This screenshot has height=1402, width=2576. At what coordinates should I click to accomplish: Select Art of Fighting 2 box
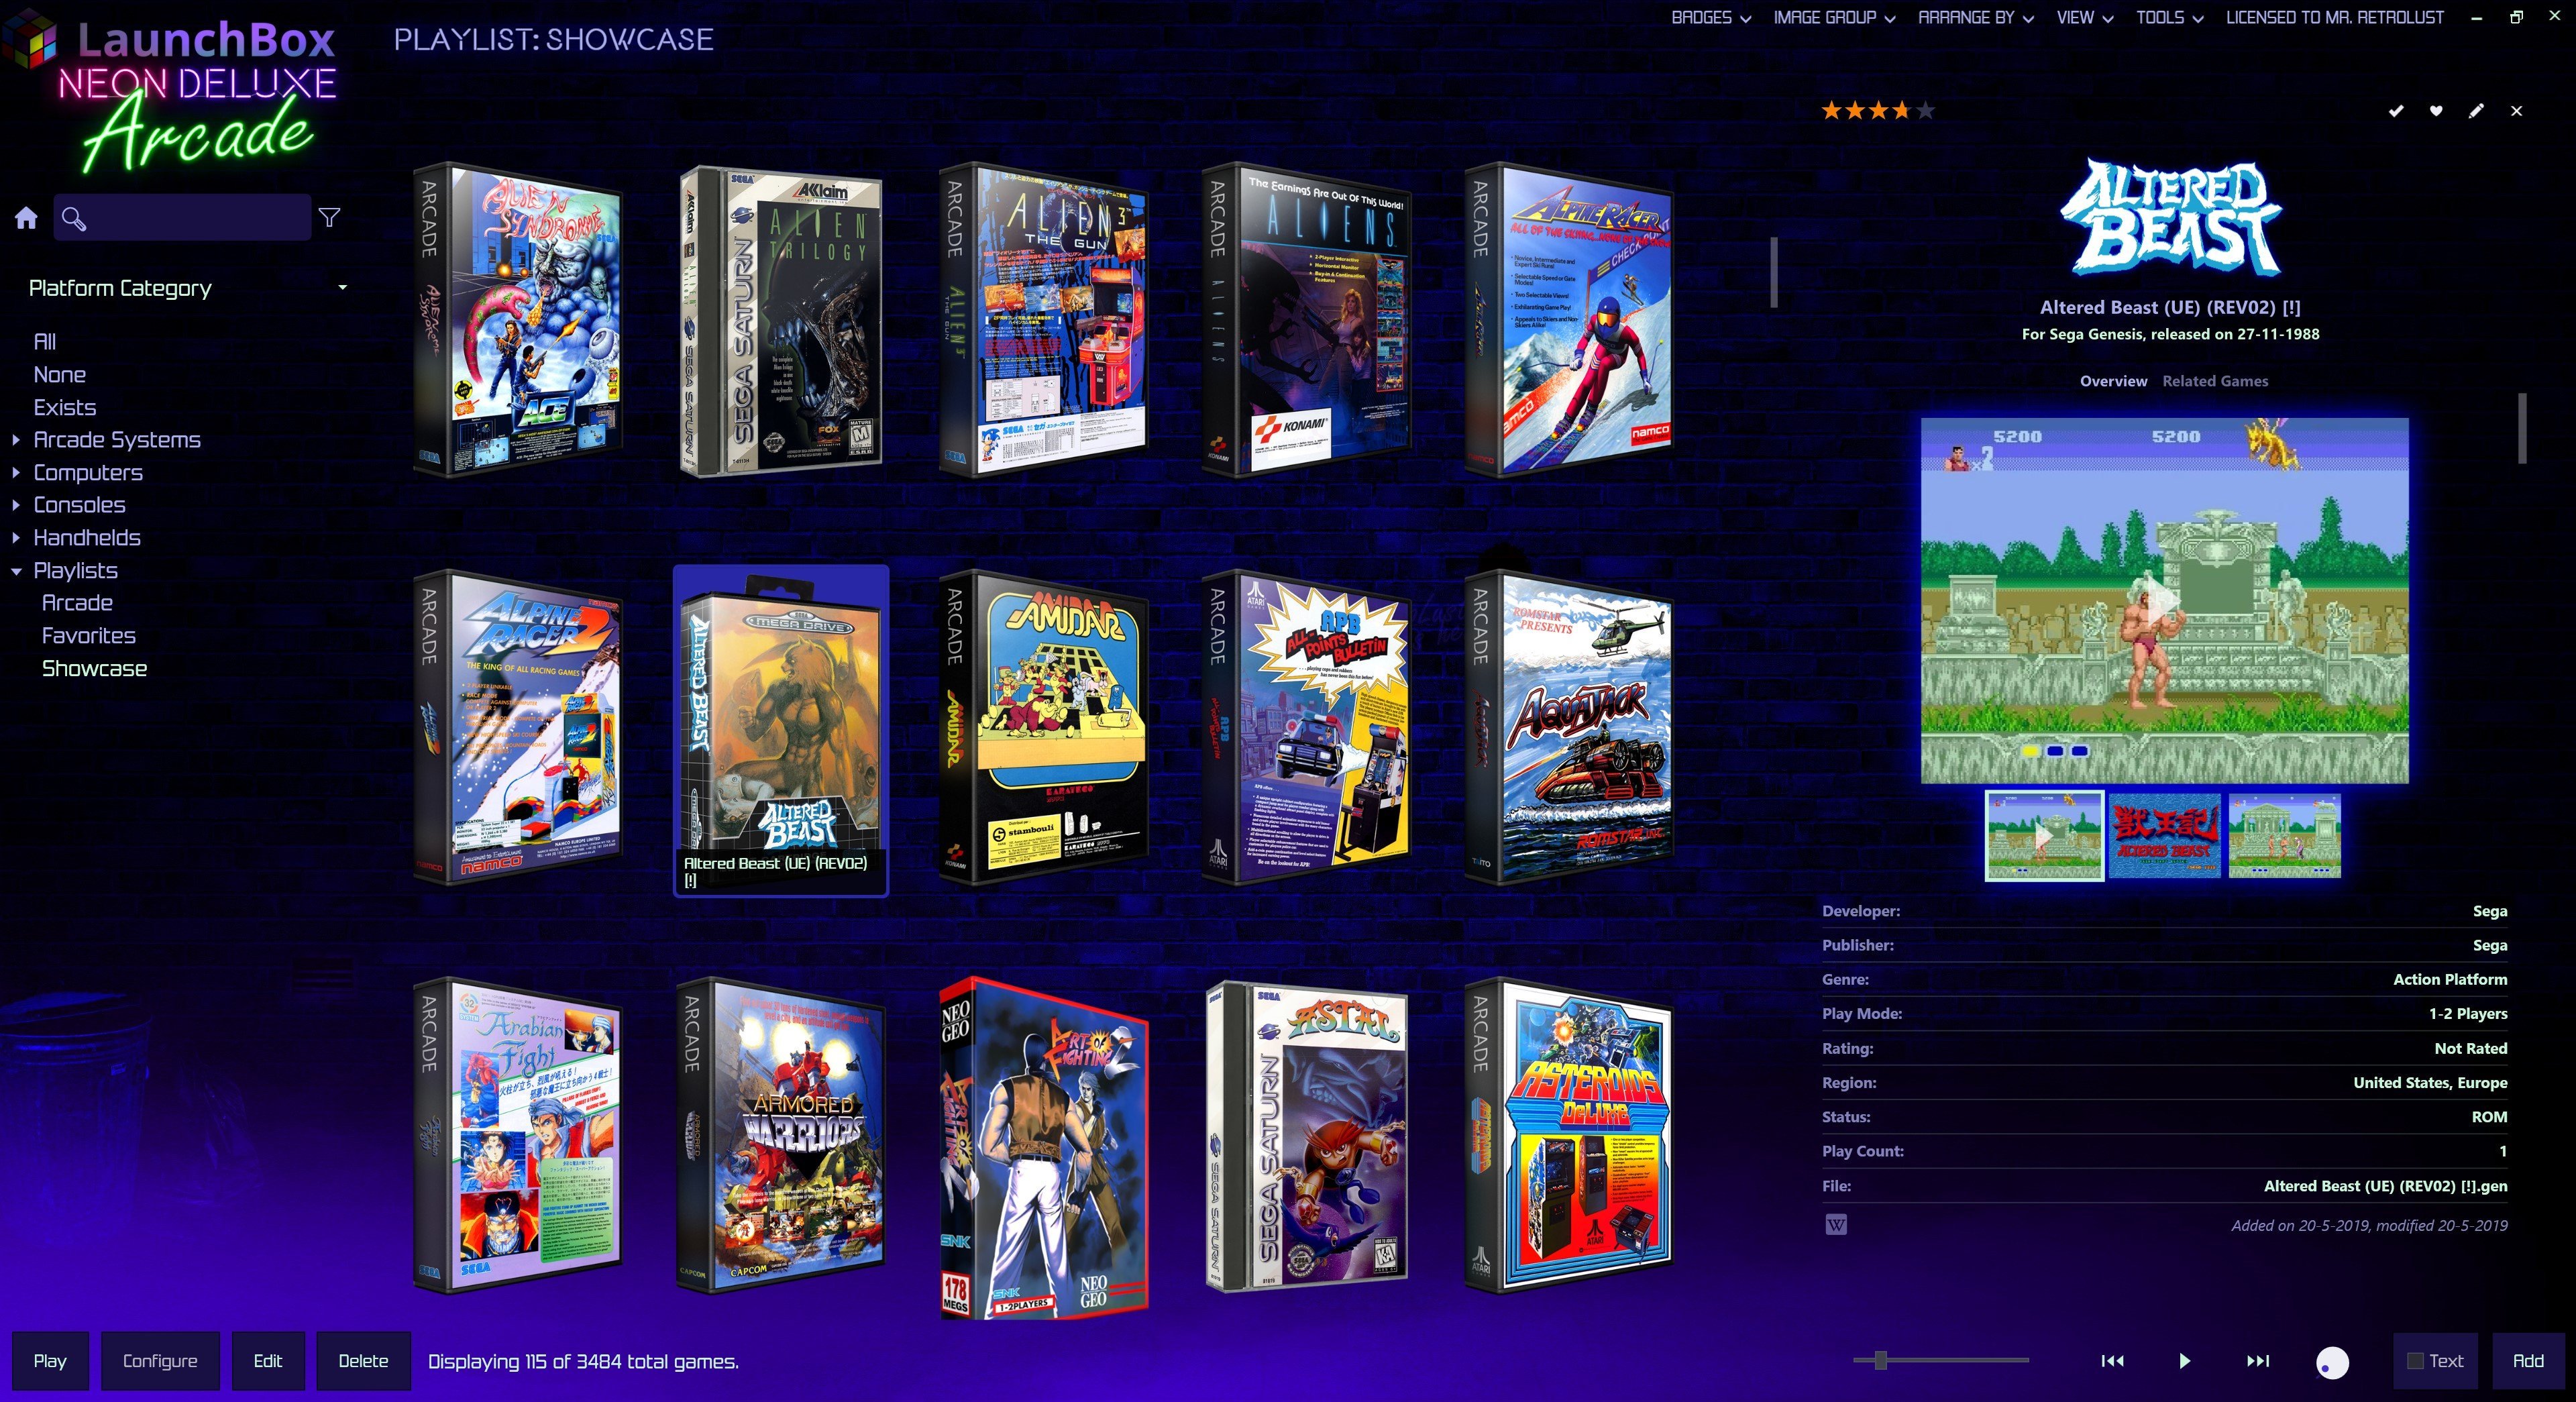pos(1043,1147)
